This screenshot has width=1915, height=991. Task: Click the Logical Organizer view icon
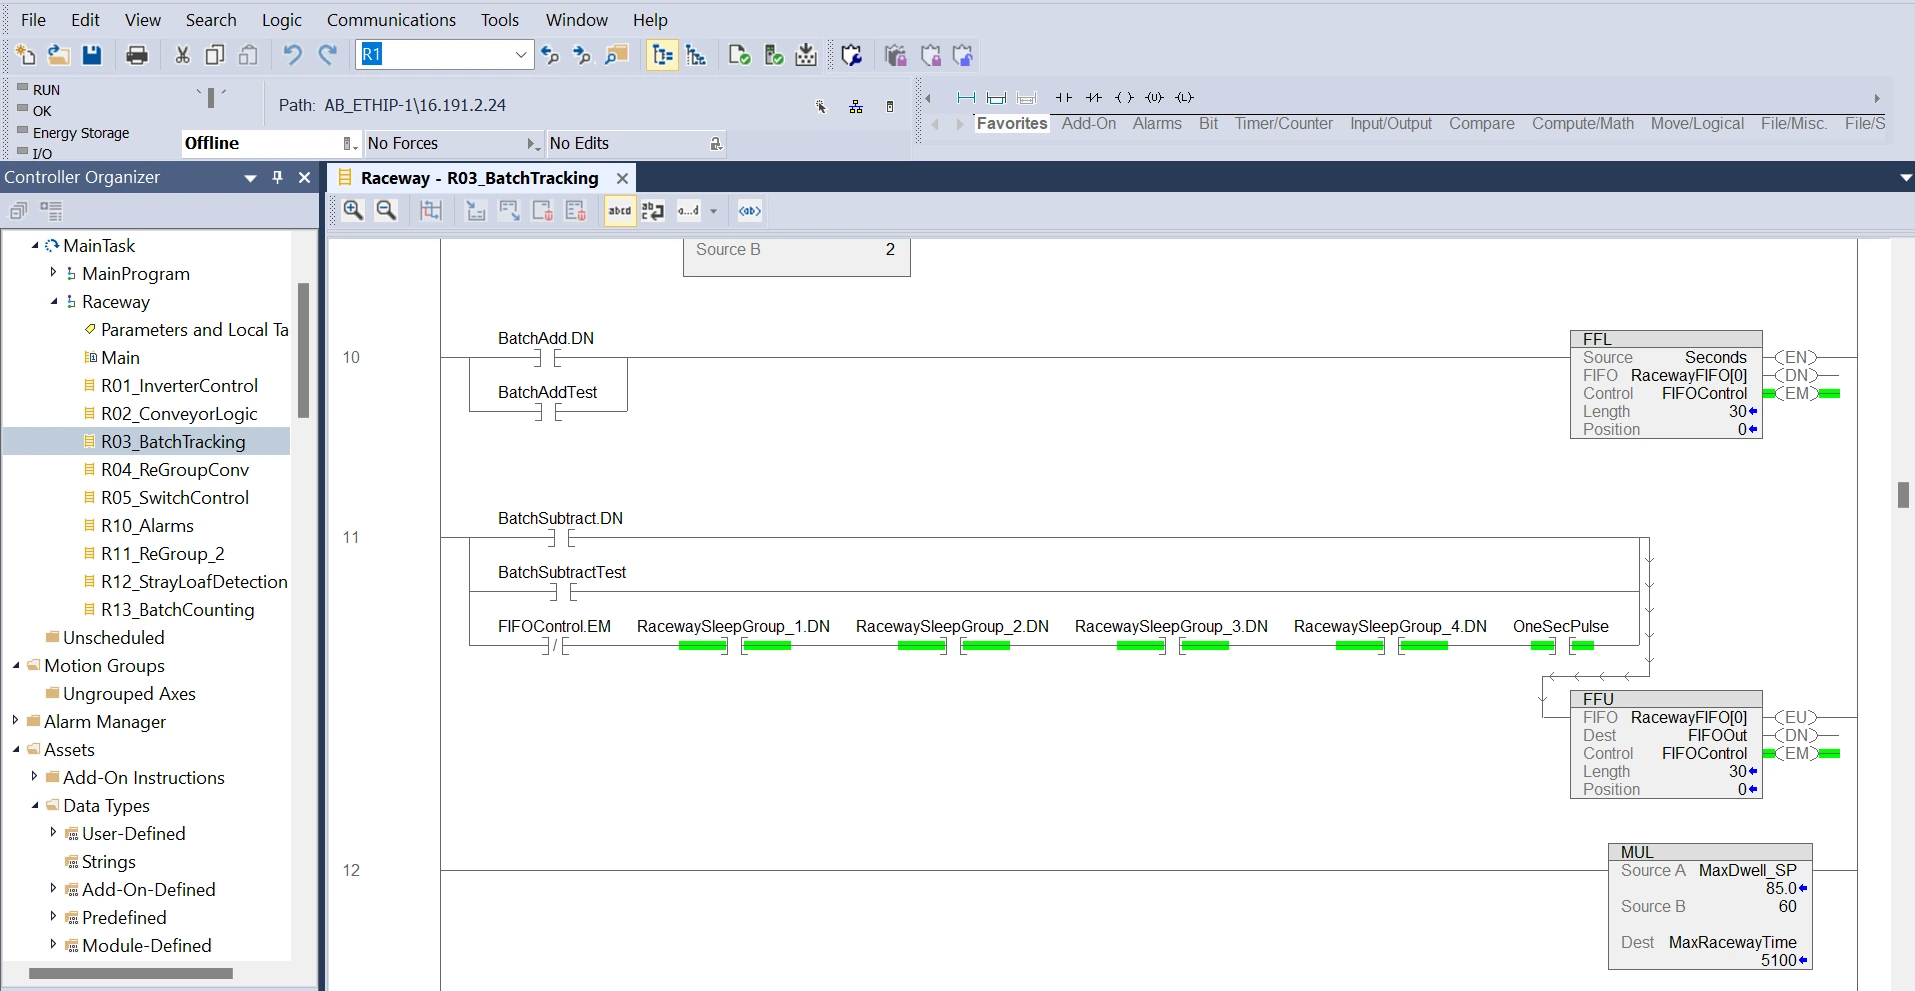(x=696, y=55)
